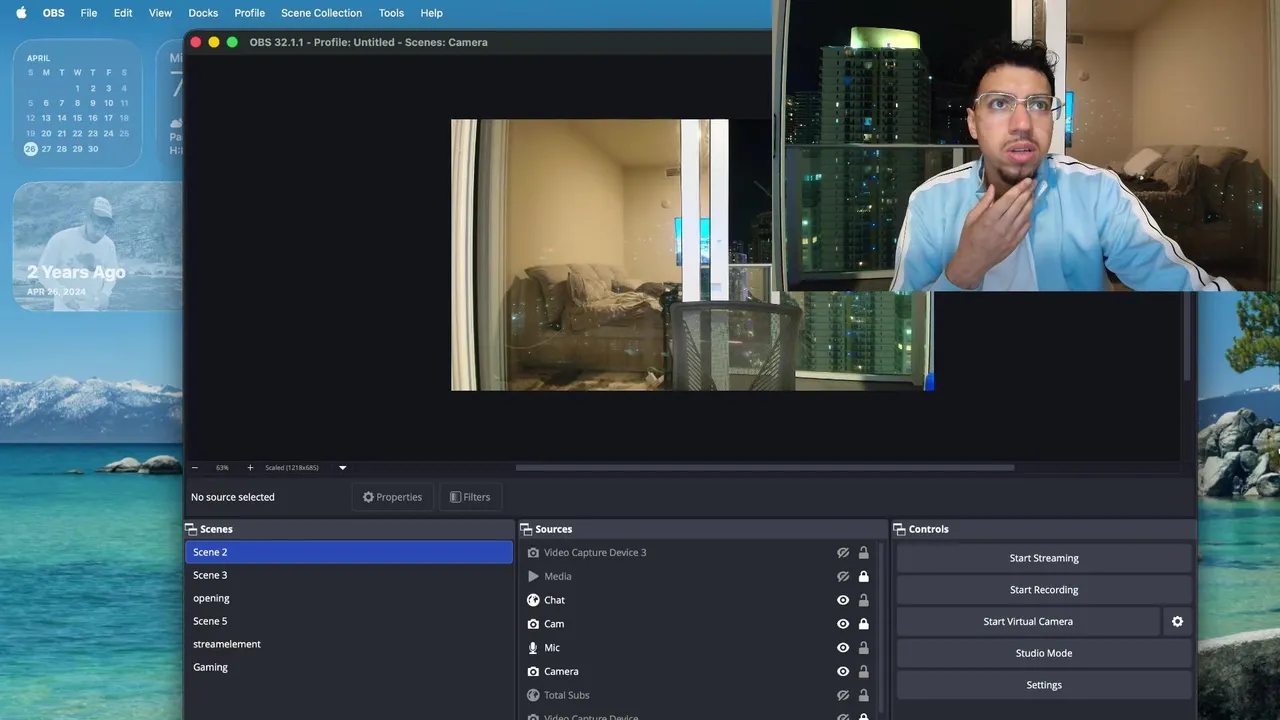Image resolution: width=1280 pixels, height=720 pixels.
Task: Open source Properties
Action: 392,497
